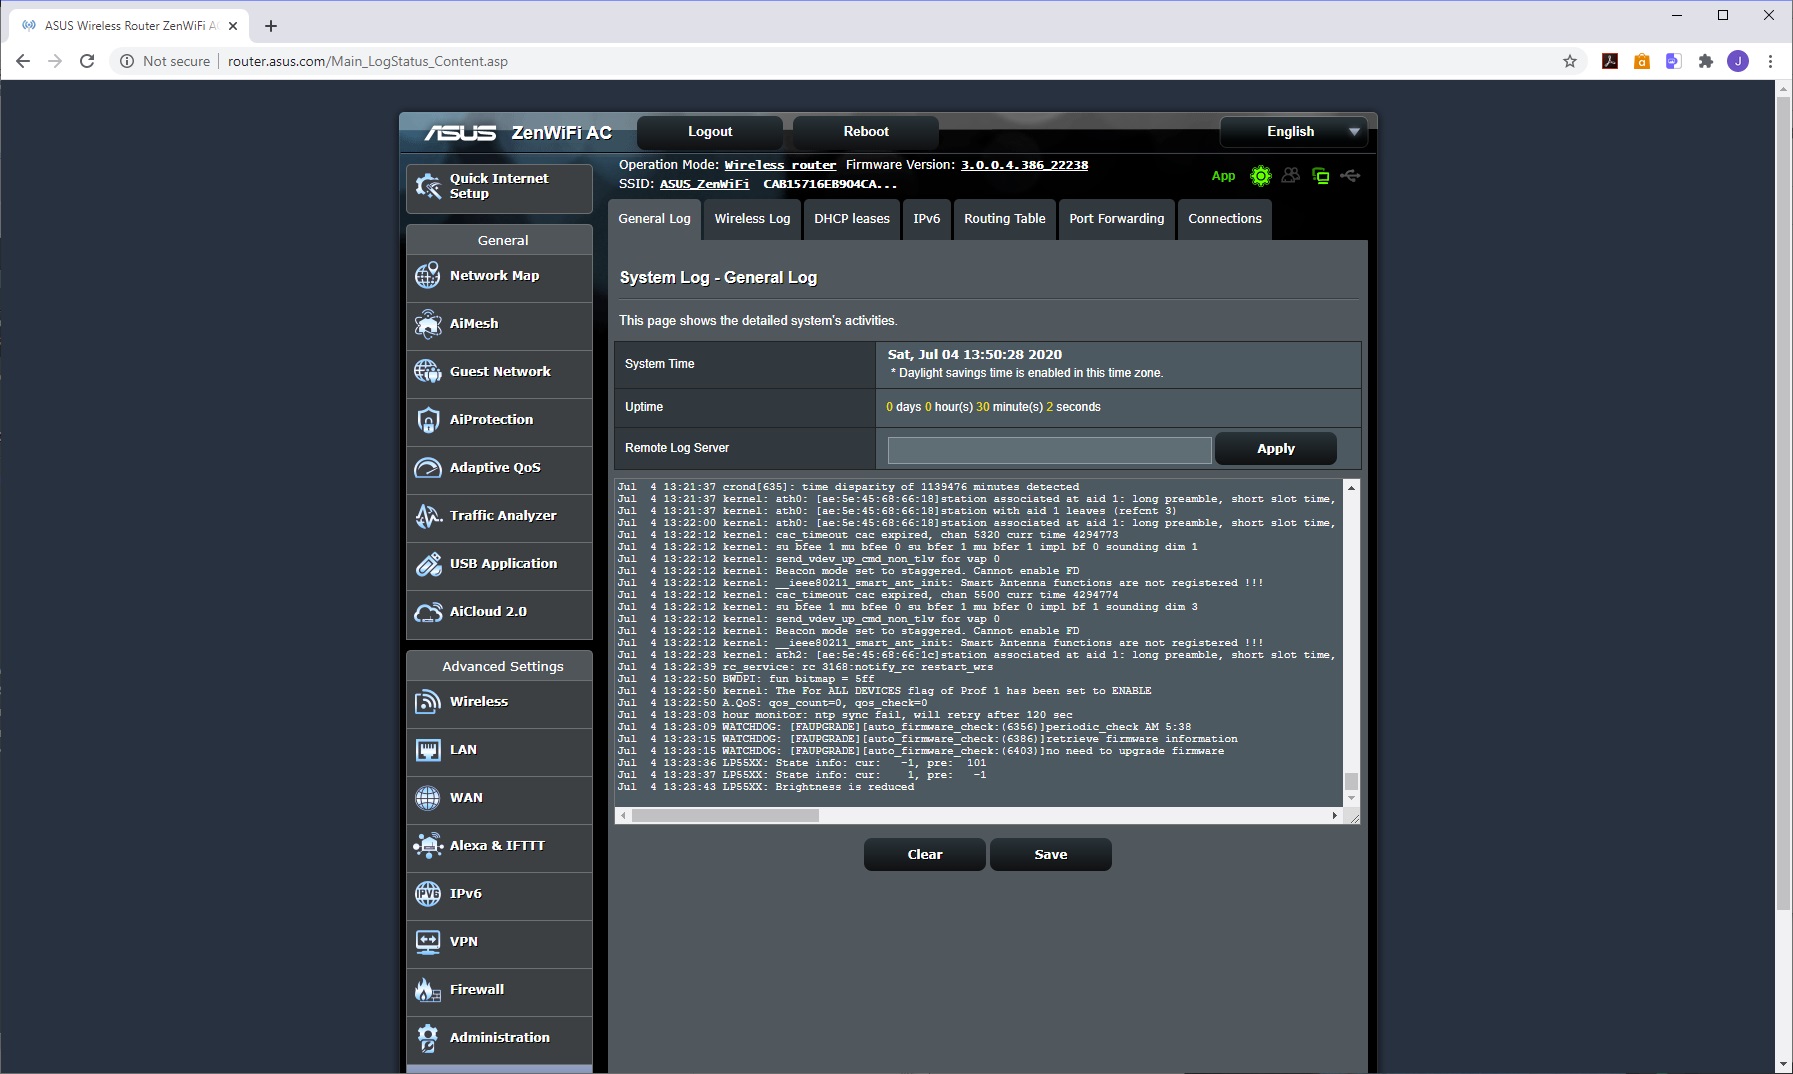Click the connected clients status icon
The width and height of the screenshot is (1793, 1074).
coord(1291,176)
